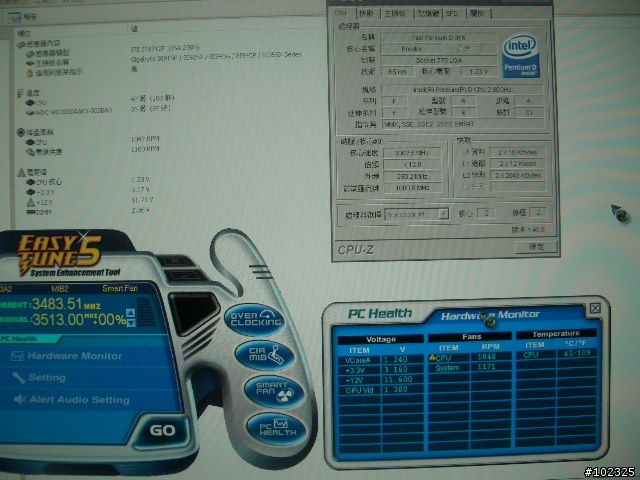Switch to the Smart Fan tab in EasyTune5
This screenshot has width=640, height=480.
pos(120,289)
